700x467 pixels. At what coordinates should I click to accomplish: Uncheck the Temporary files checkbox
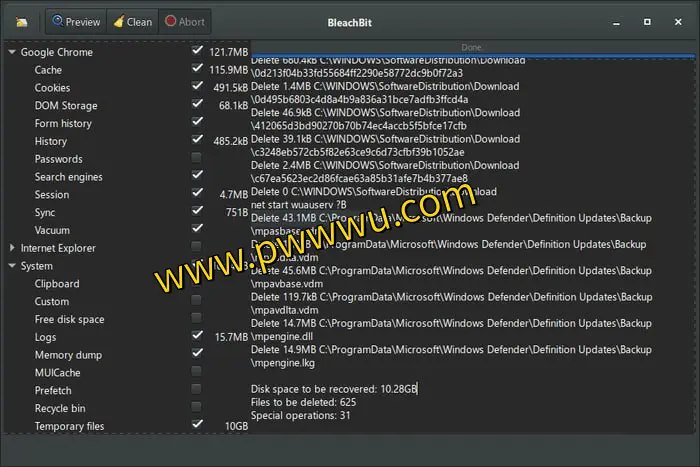tap(197, 424)
